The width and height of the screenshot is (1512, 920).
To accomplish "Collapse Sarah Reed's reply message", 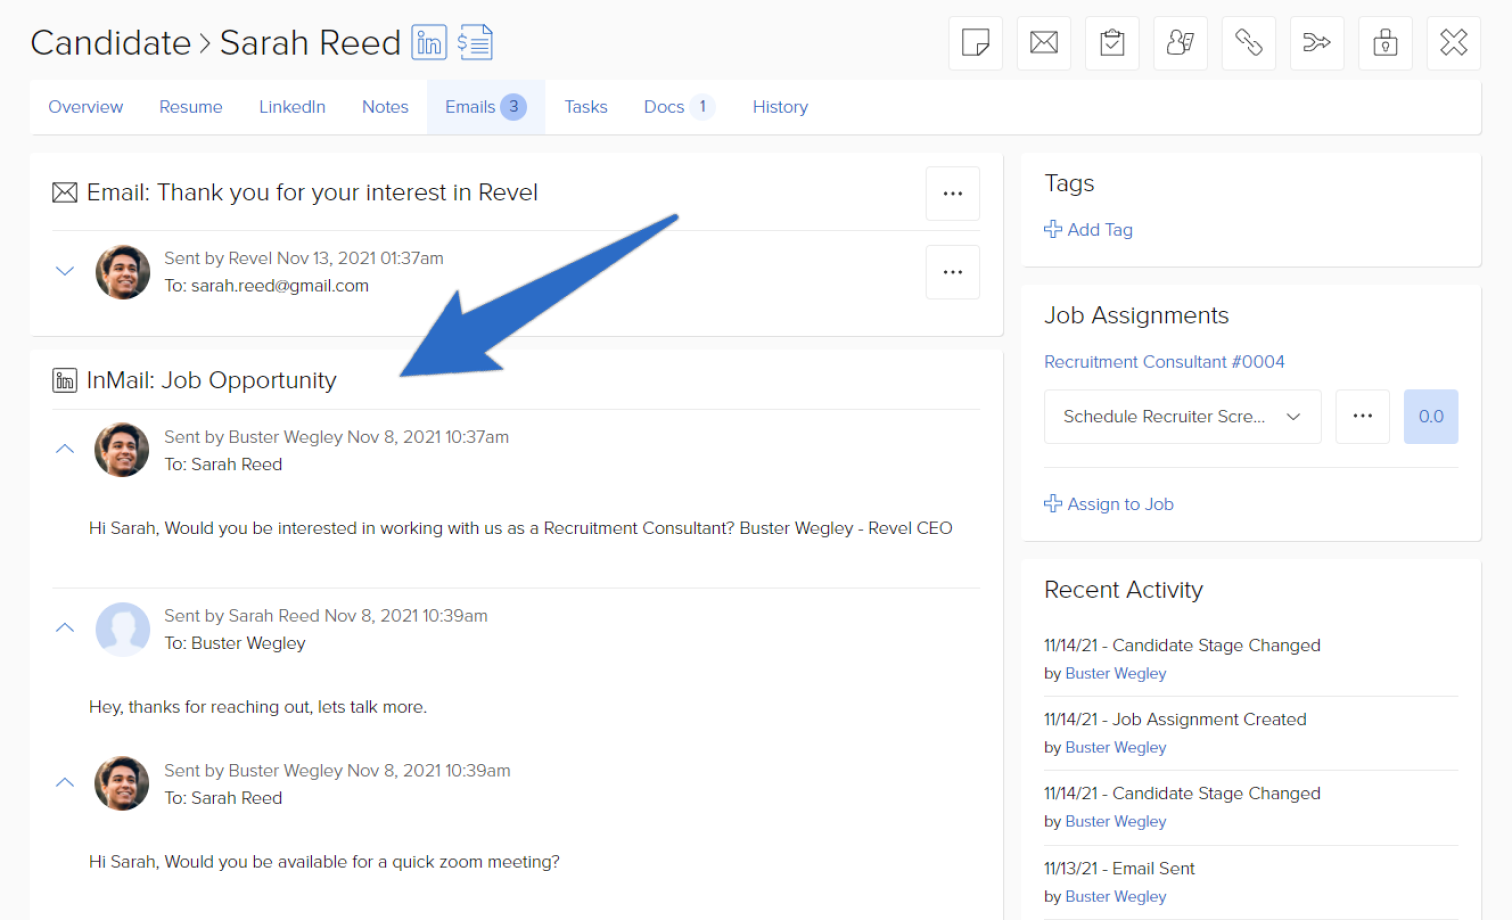I will click(x=64, y=628).
